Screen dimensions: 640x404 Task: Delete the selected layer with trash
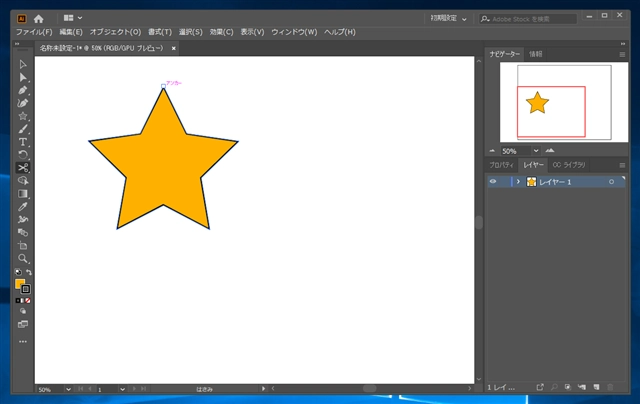coord(610,387)
